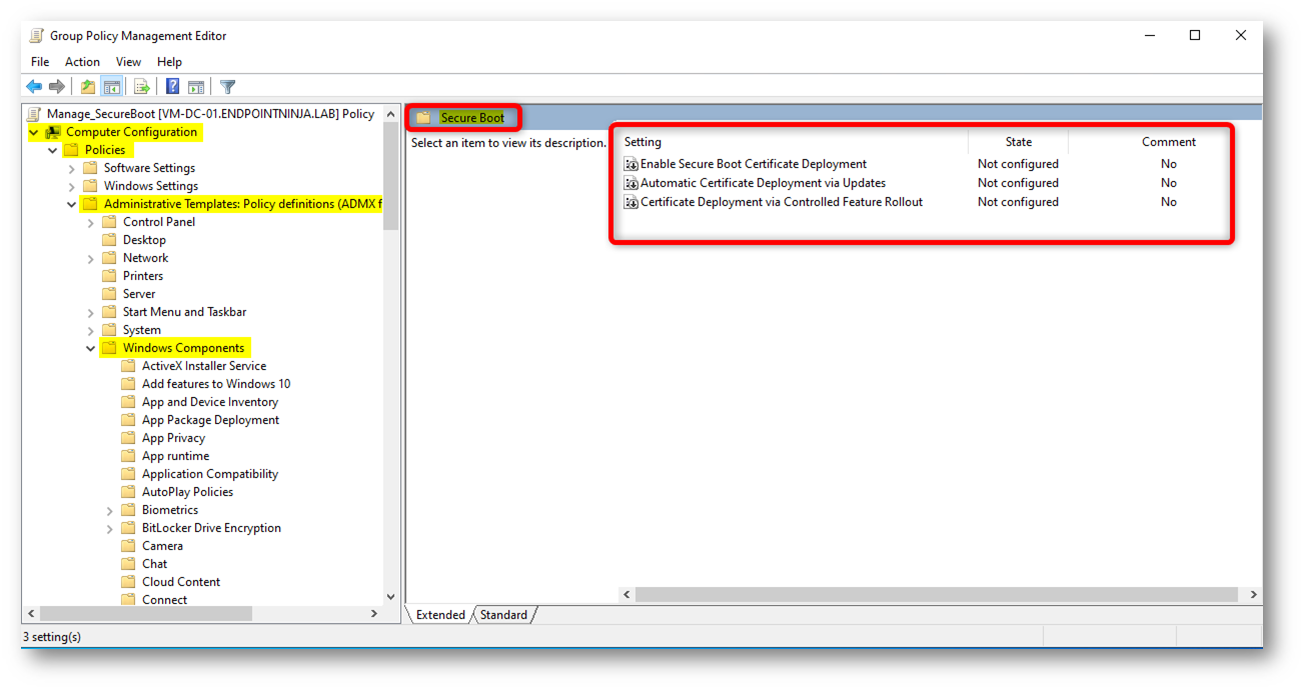This screenshot has height=691, width=1305.
Task: Open the View menu
Action: [128, 62]
